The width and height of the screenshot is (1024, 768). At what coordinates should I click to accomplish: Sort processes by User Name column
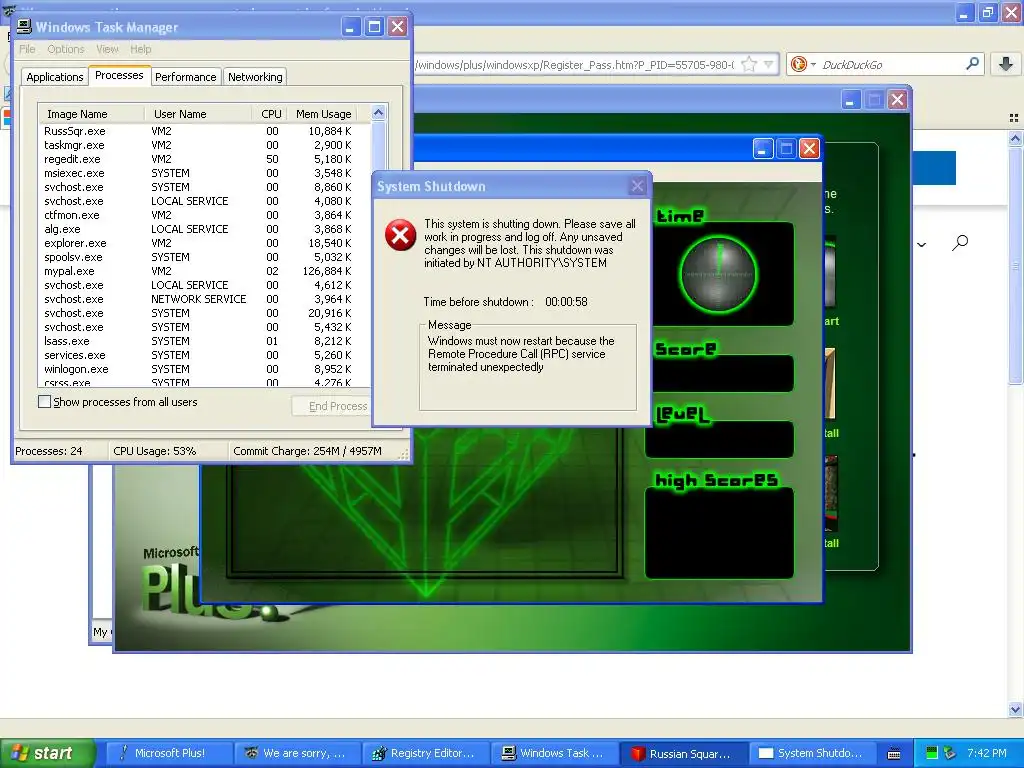pos(198,114)
